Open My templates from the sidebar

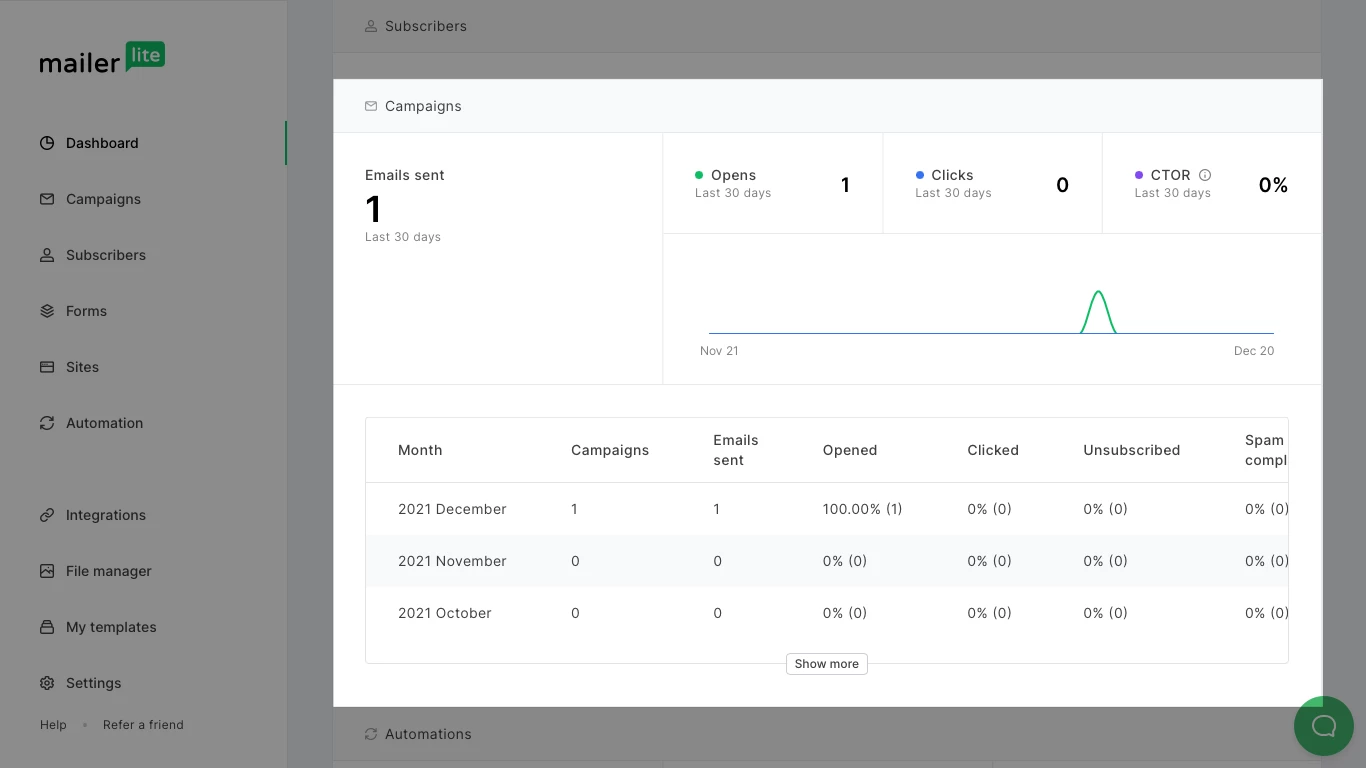(111, 627)
